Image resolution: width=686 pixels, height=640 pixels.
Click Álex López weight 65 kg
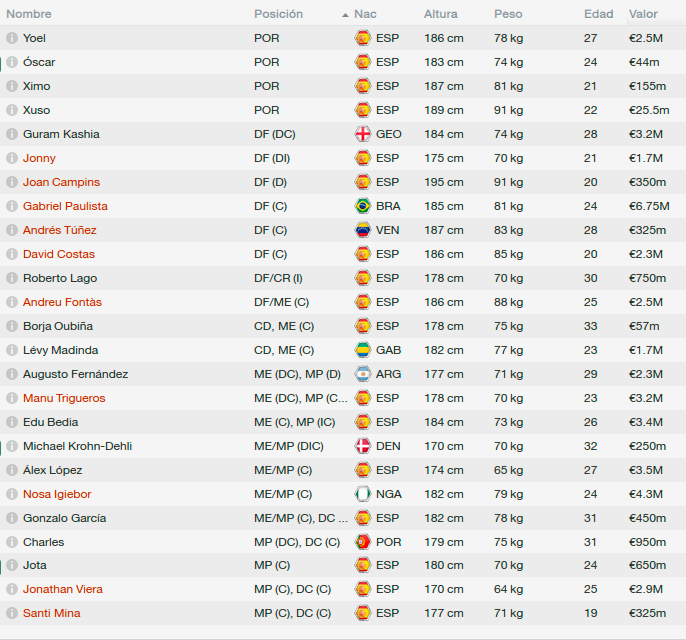tap(508, 470)
